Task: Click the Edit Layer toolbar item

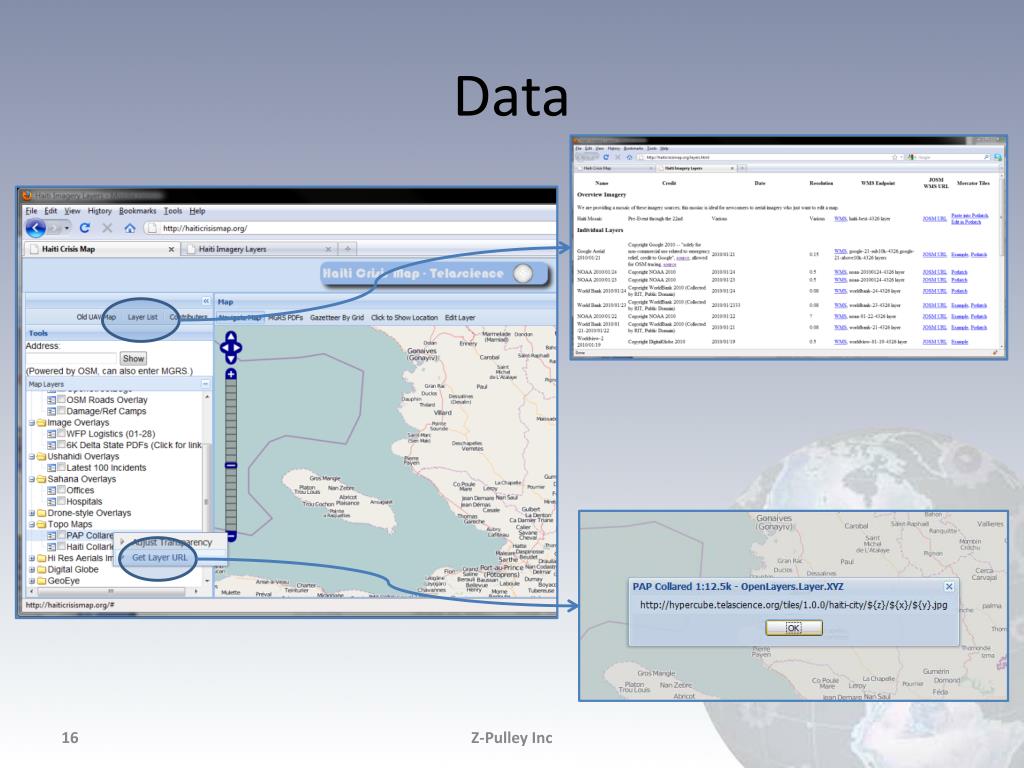Action: pos(460,317)
